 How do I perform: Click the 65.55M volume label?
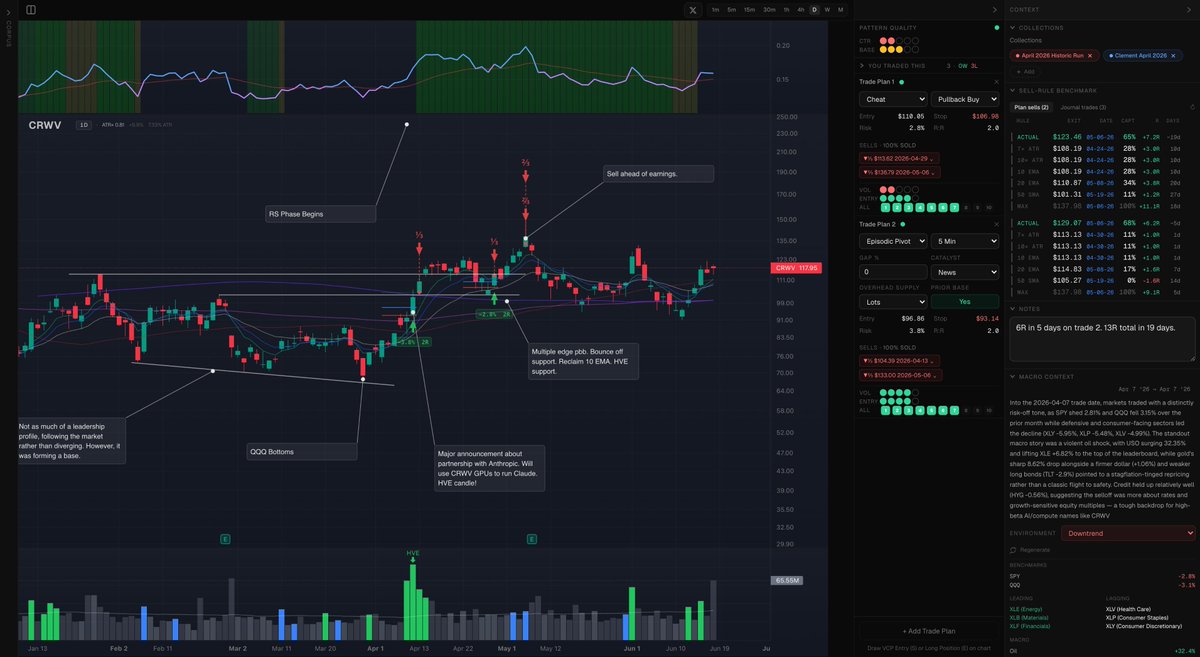pyautogui.click(x=788, y=580)
